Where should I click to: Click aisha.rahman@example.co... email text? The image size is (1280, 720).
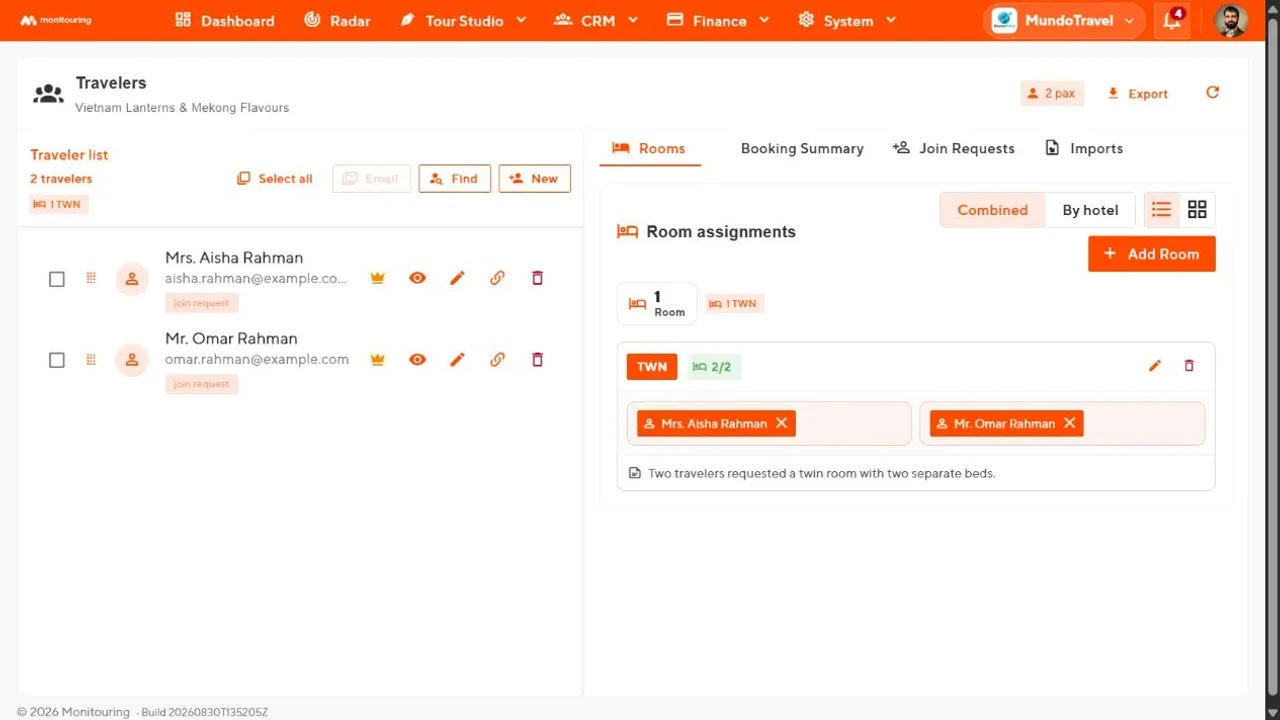point(256,279)
